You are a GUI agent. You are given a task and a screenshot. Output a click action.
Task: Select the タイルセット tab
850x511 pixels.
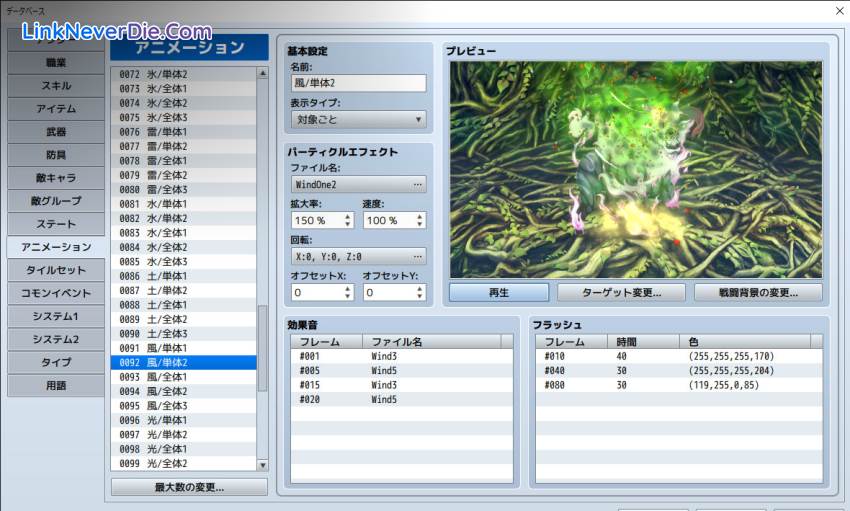(x=56, y=270)
